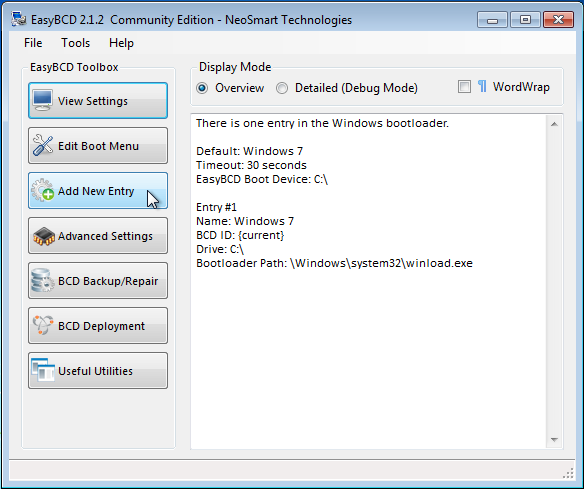The image size is (584, 489).
Task: Click the 'Timeout: 30 seconds' line
Action: click(x=251, y=165)
